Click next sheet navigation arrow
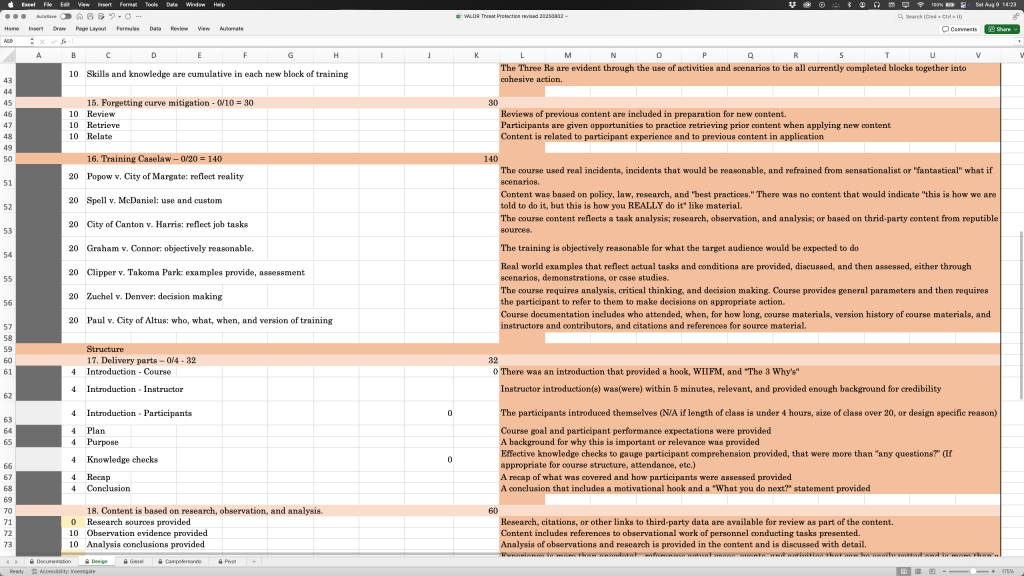The image size is (1024, 576). [17, 562]
